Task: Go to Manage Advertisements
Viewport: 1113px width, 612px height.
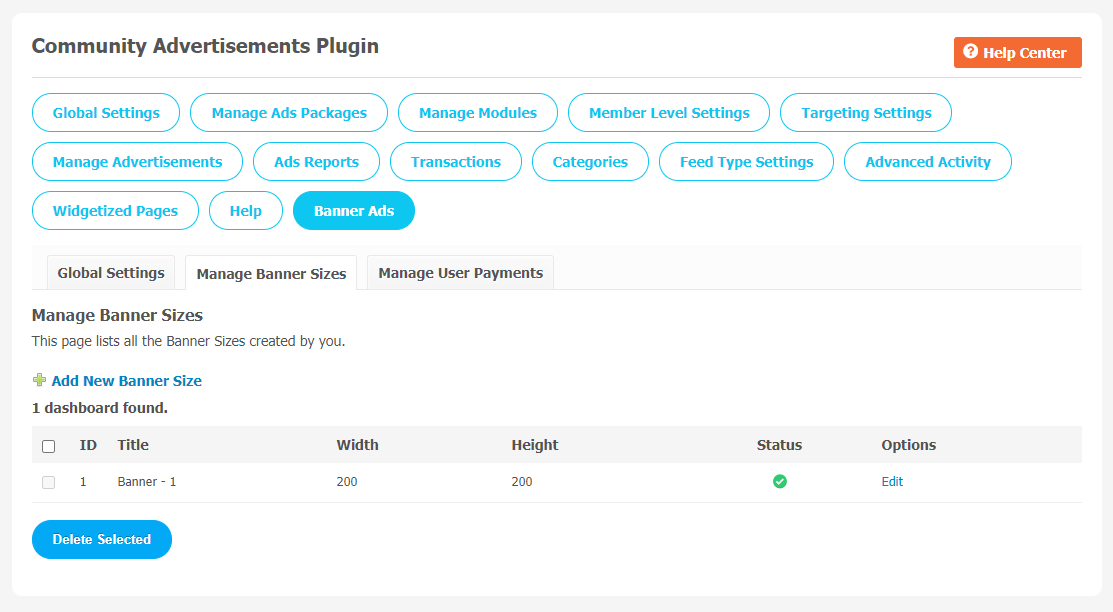Action: [x=137, y=162]
